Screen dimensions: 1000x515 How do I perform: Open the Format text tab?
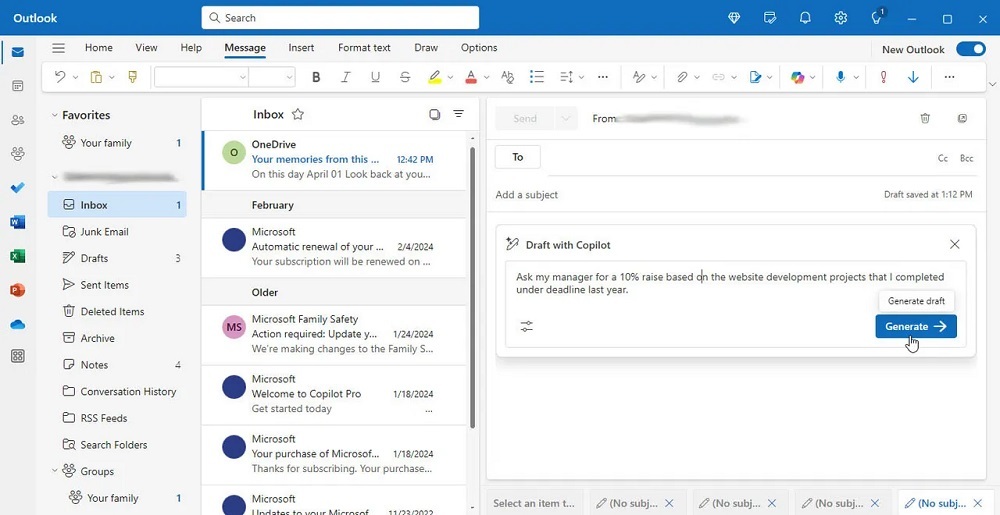(364, 48)
